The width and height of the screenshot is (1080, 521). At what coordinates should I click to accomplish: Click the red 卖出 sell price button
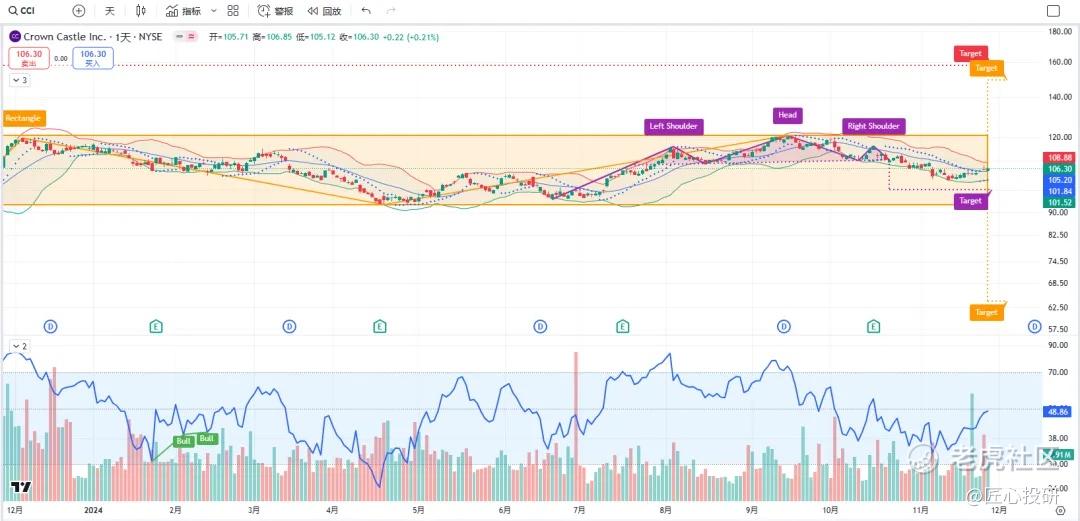(x=29, y=57)
